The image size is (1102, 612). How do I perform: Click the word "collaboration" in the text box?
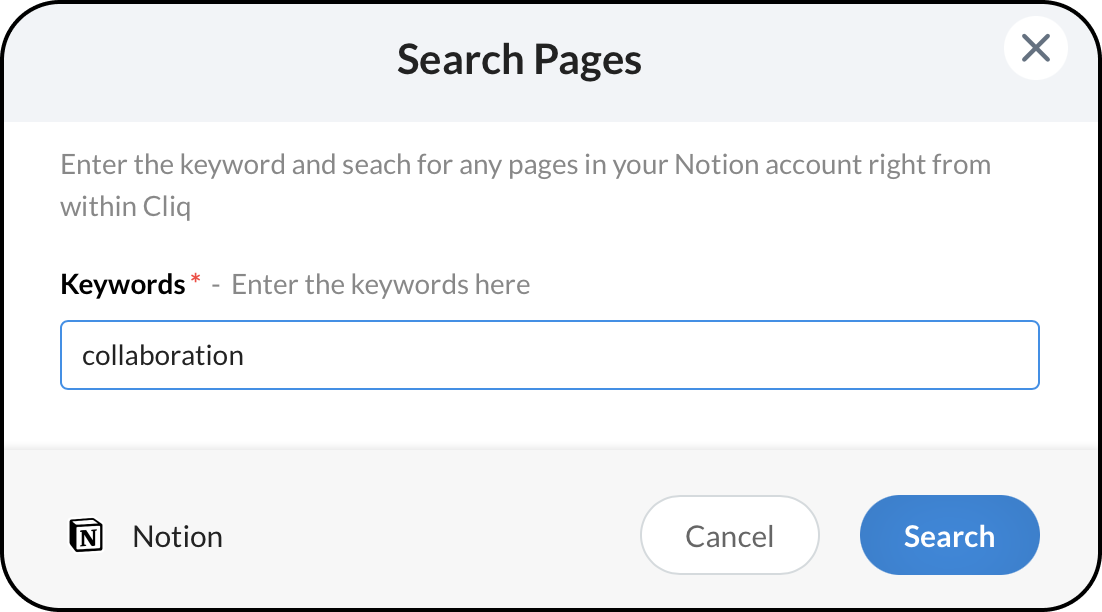(x=163, y=355)
